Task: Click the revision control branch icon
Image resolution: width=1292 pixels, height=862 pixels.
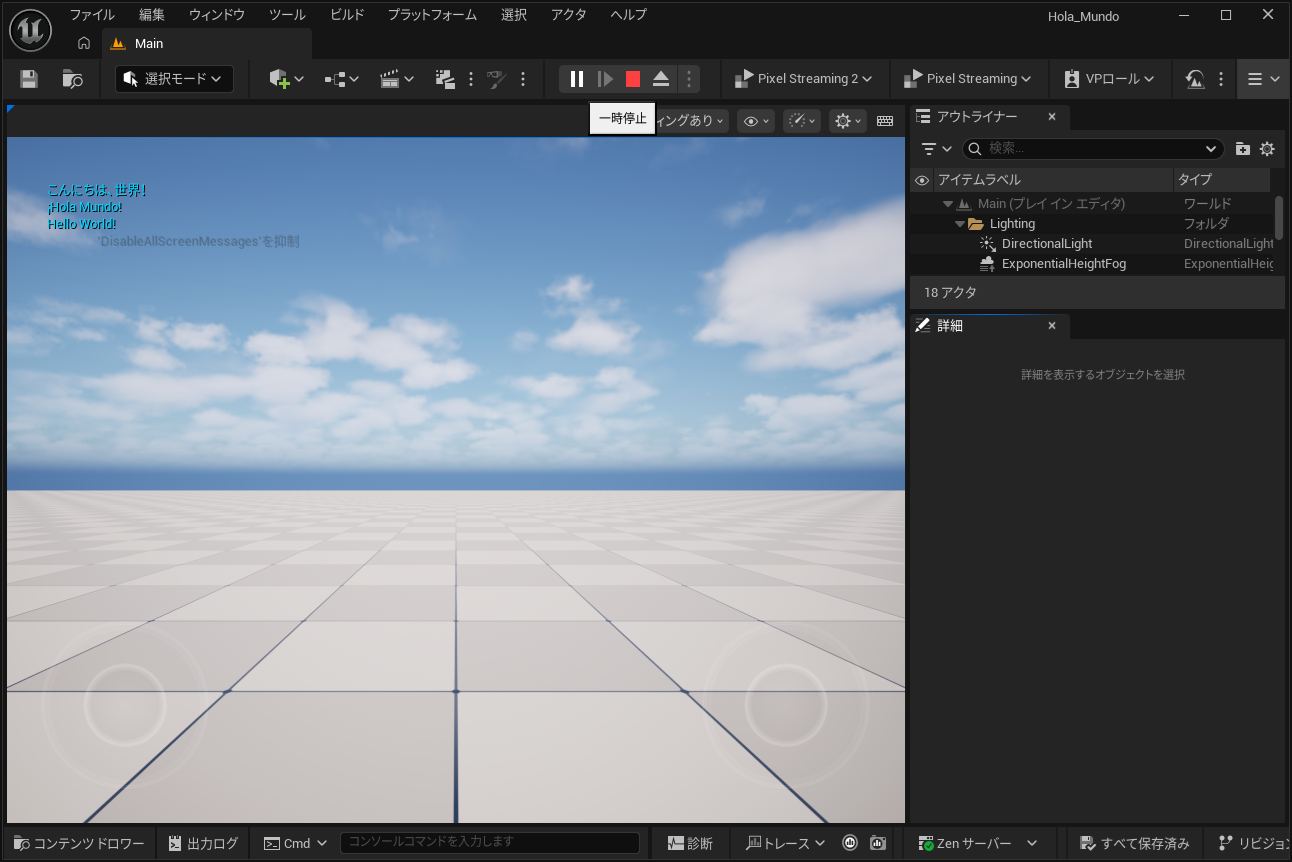Action: point(1225,843)
